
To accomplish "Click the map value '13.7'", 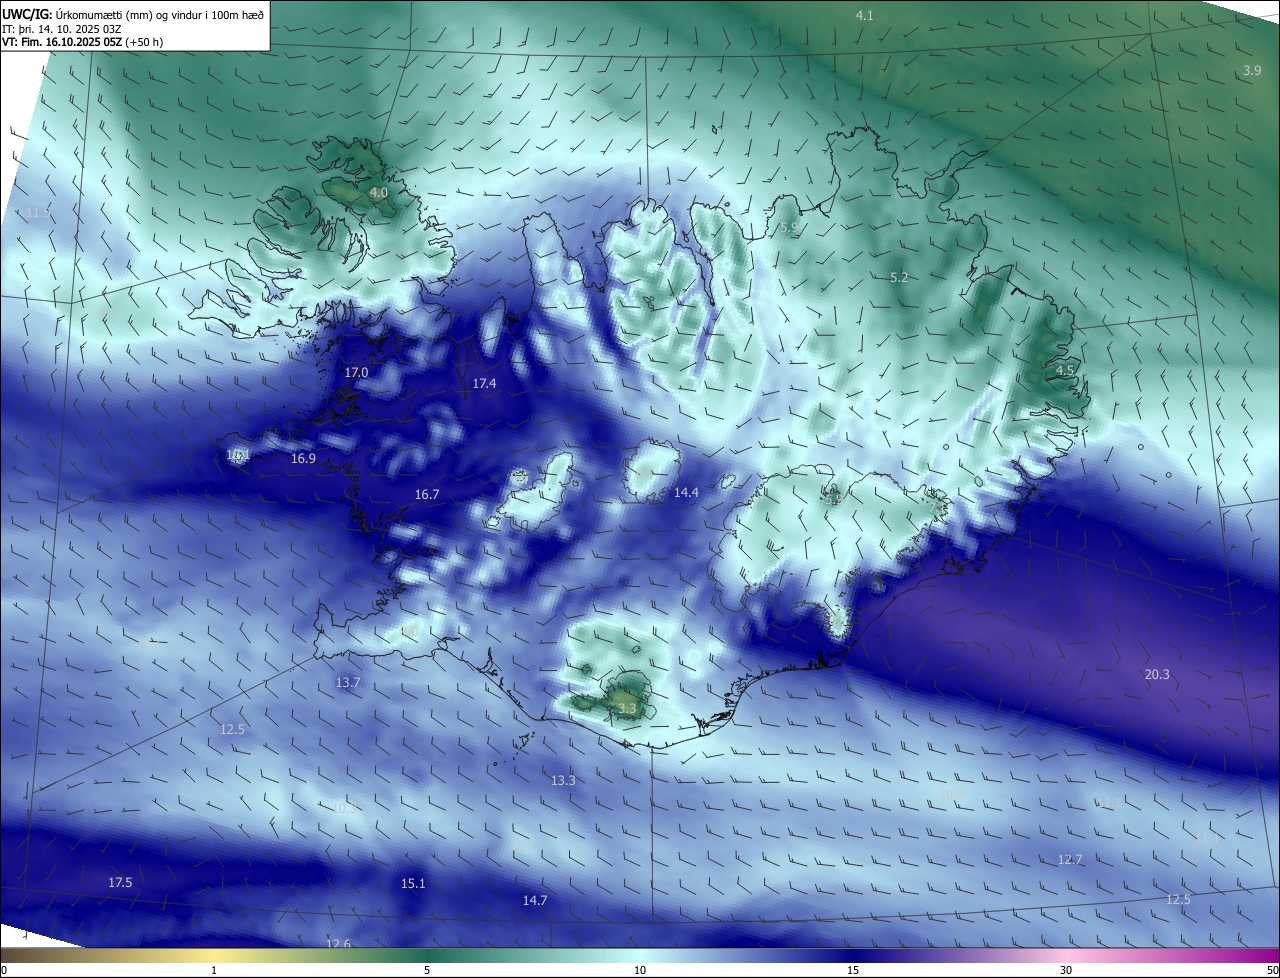I will (347, 682).
